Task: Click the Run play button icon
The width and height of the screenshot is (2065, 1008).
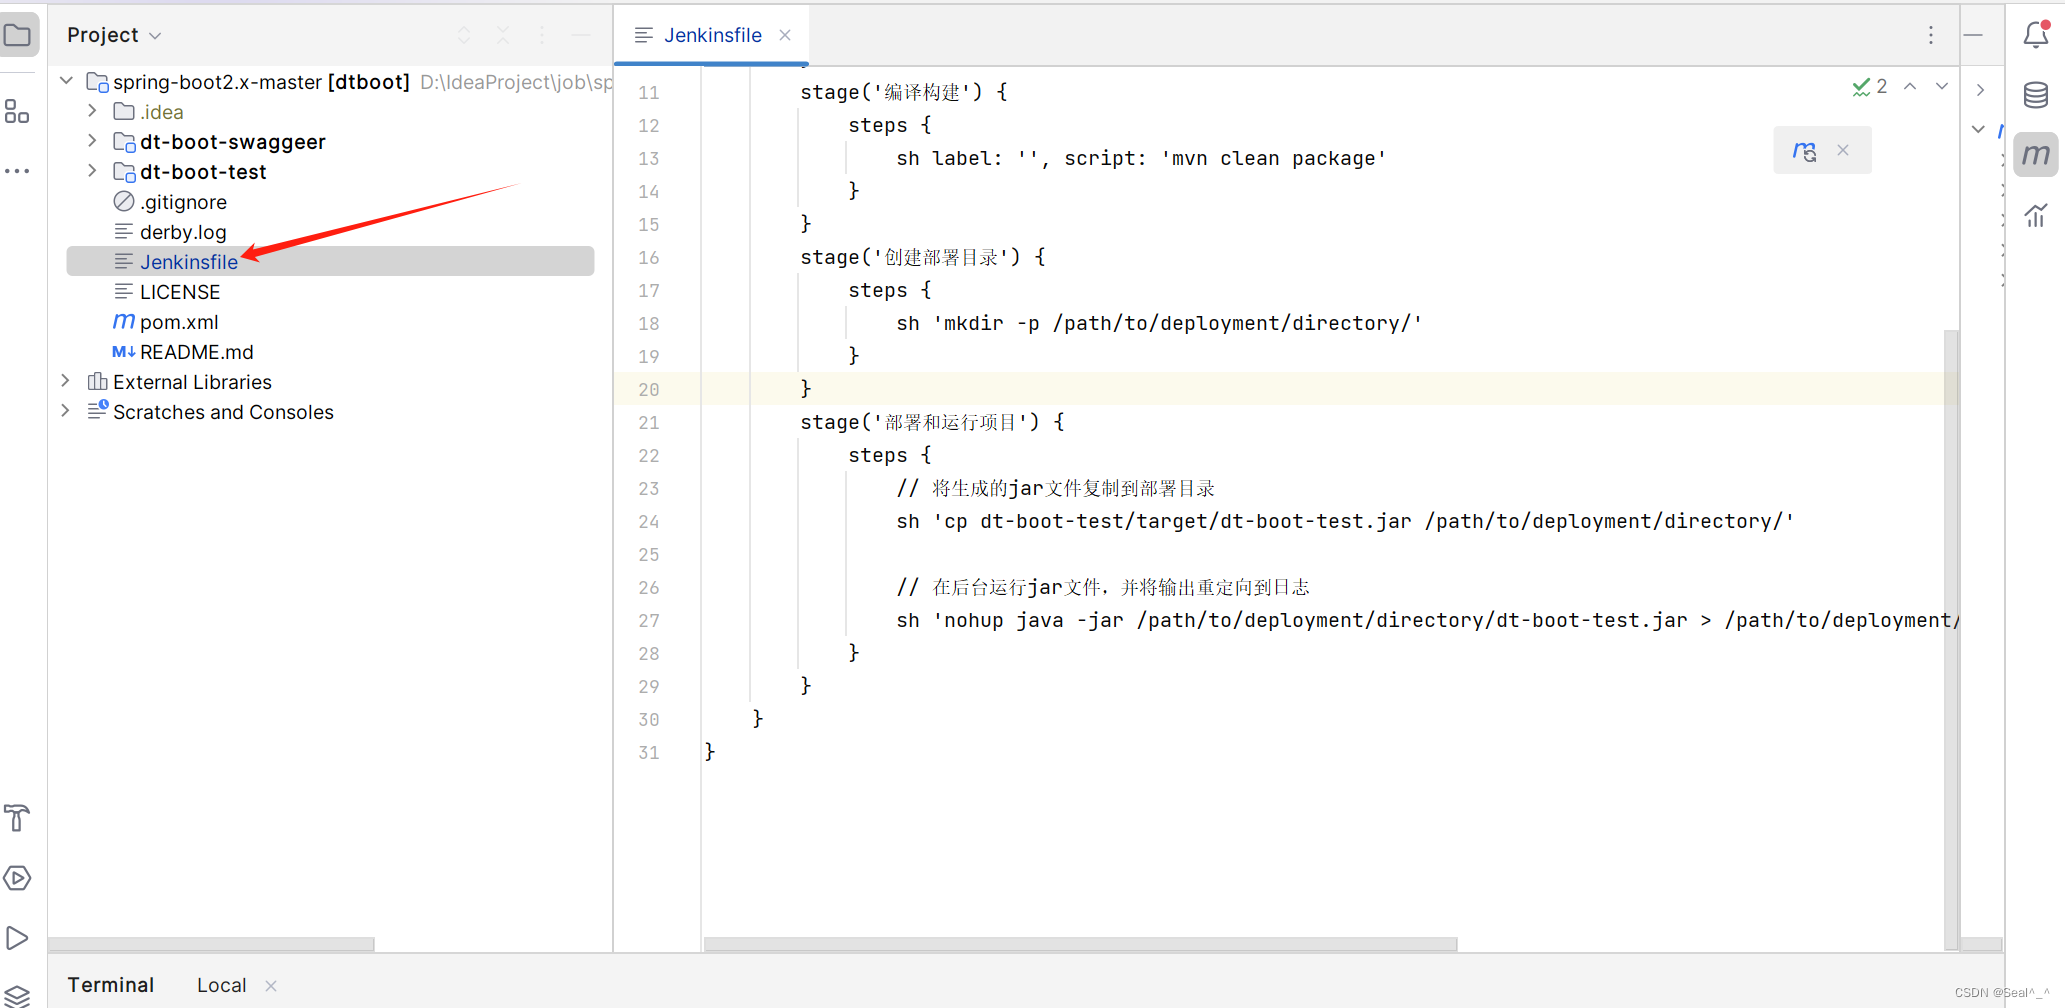Action: [x=18, y=938]
